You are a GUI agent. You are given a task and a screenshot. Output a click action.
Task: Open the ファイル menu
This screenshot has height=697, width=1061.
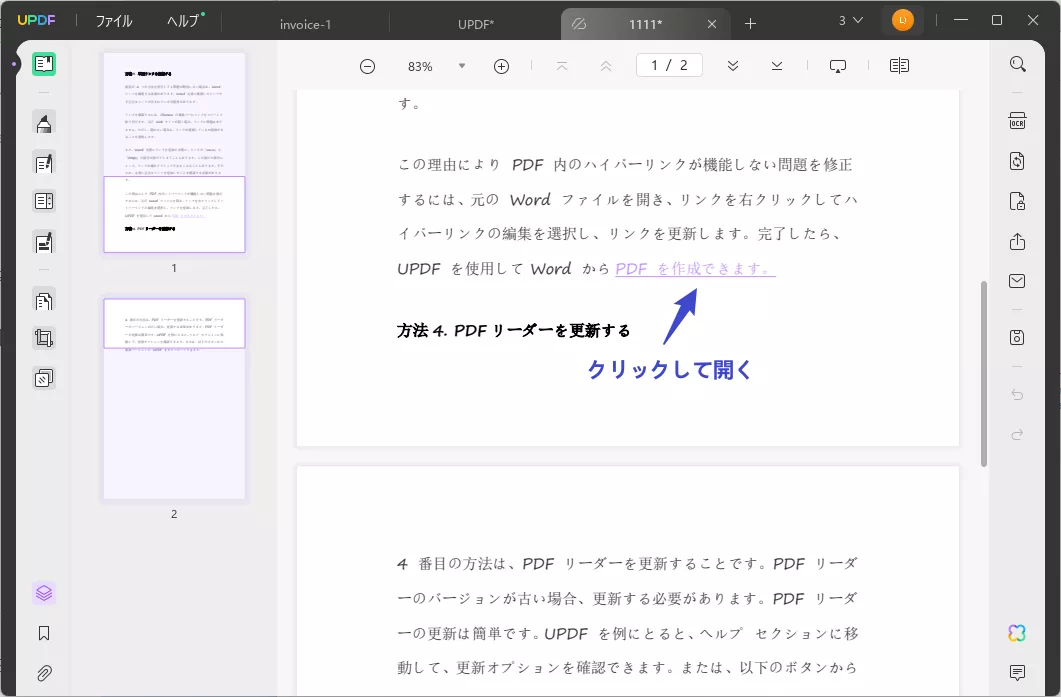(x=114, y=21)
